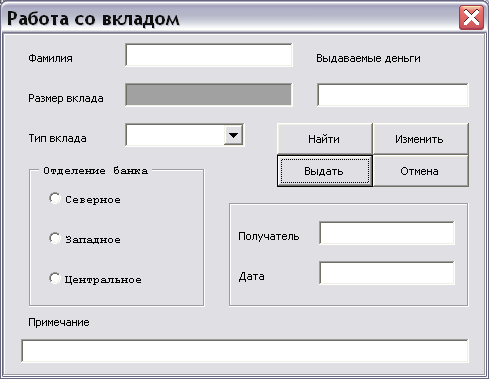Click the Отмена button
This screenshot has width=489, height=379.
tap(420, 171)
